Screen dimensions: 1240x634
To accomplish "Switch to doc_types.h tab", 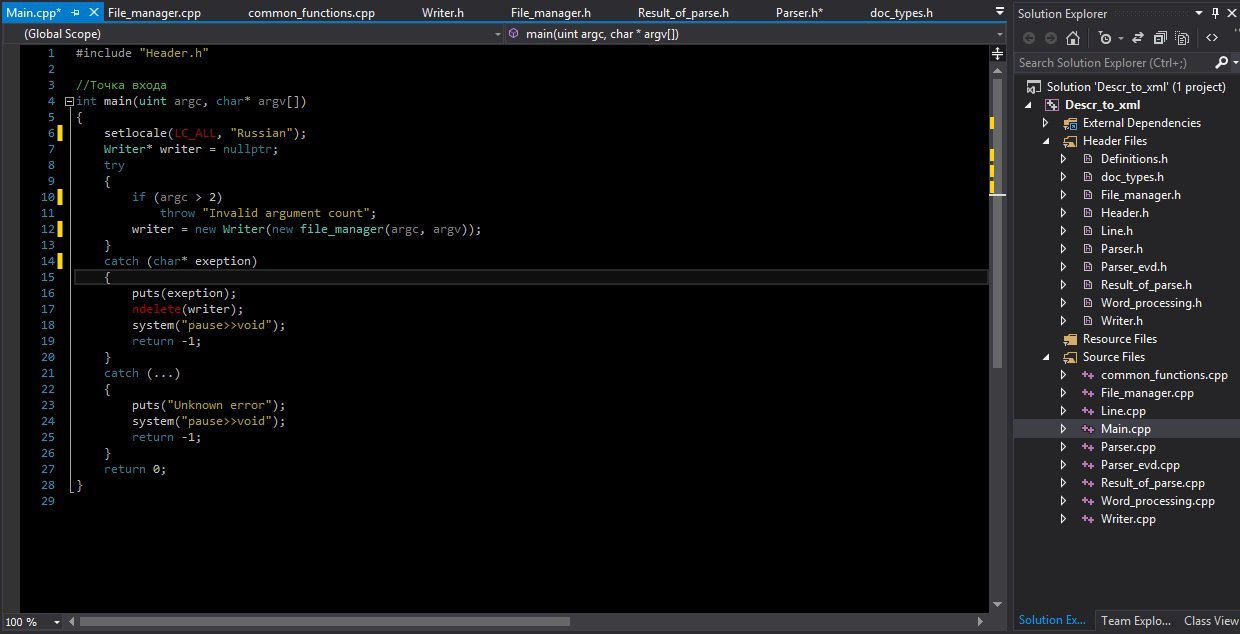I will [x=901, y=13].
